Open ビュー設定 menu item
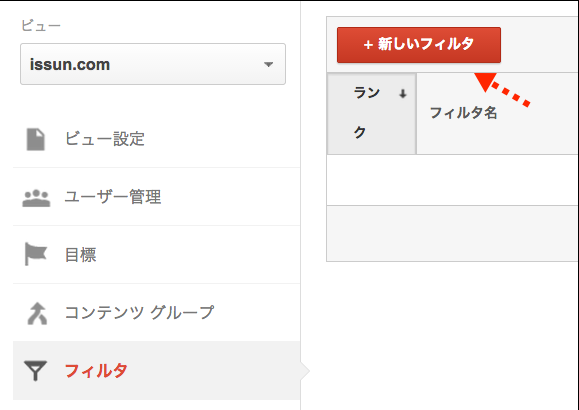Viewport: 579px width, 410px height. pyautogui.click(x=157, y=139)
